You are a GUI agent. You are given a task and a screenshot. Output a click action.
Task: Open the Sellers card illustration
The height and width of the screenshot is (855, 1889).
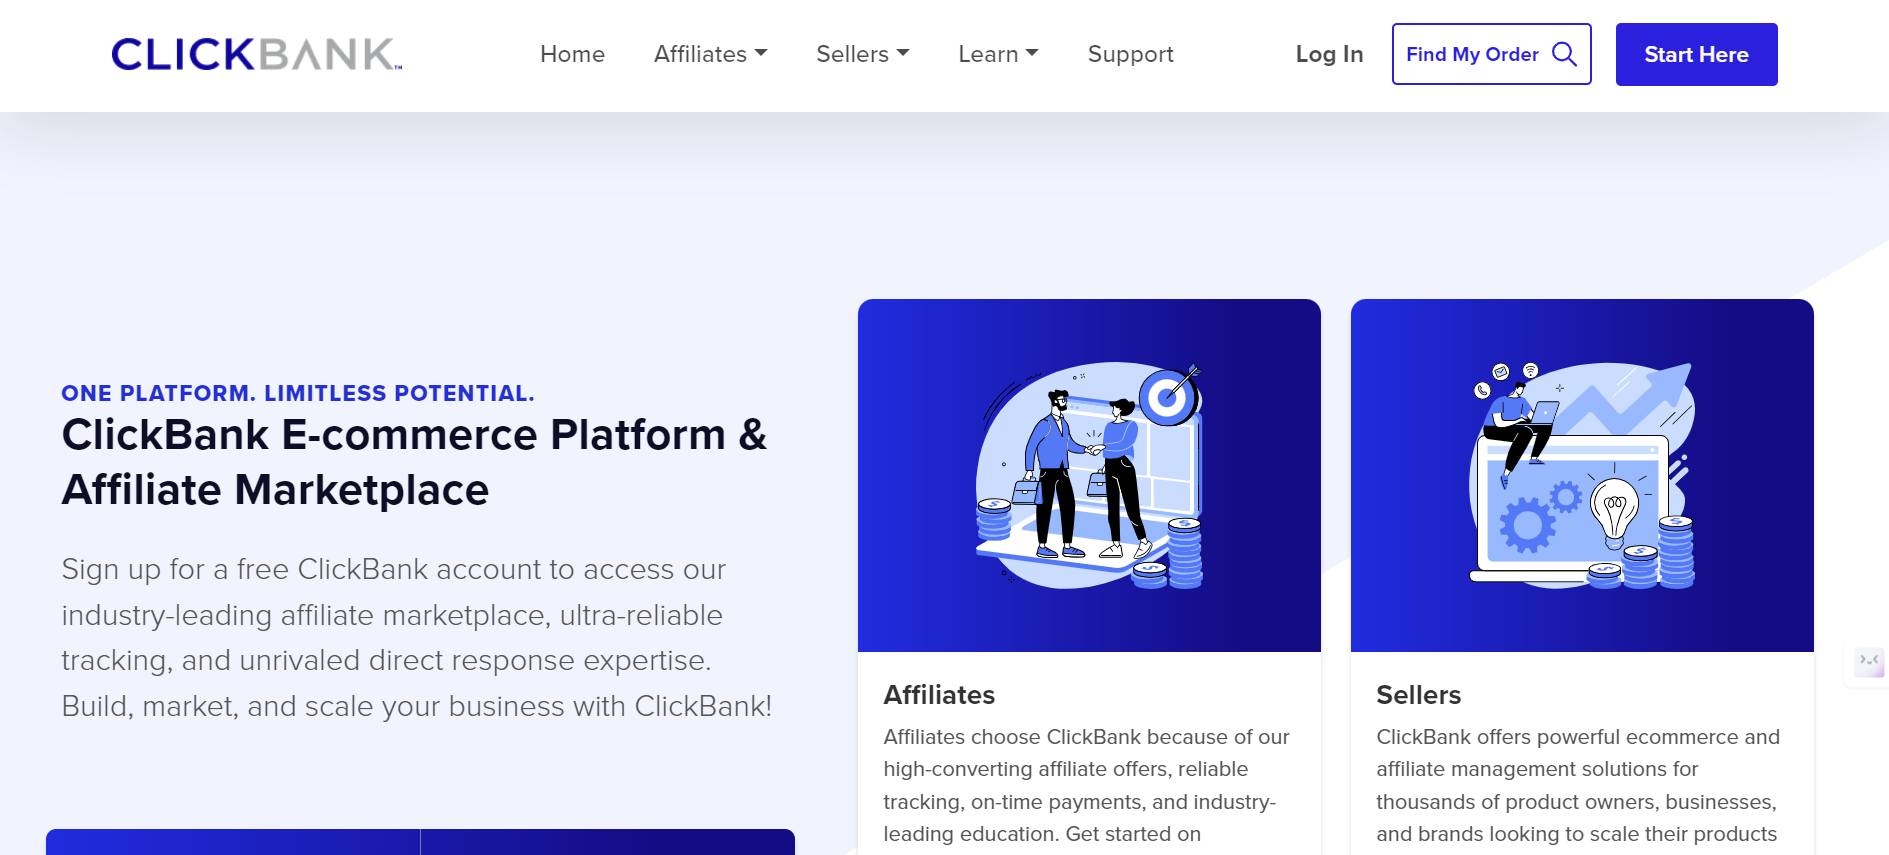[x=1582, y=475]
